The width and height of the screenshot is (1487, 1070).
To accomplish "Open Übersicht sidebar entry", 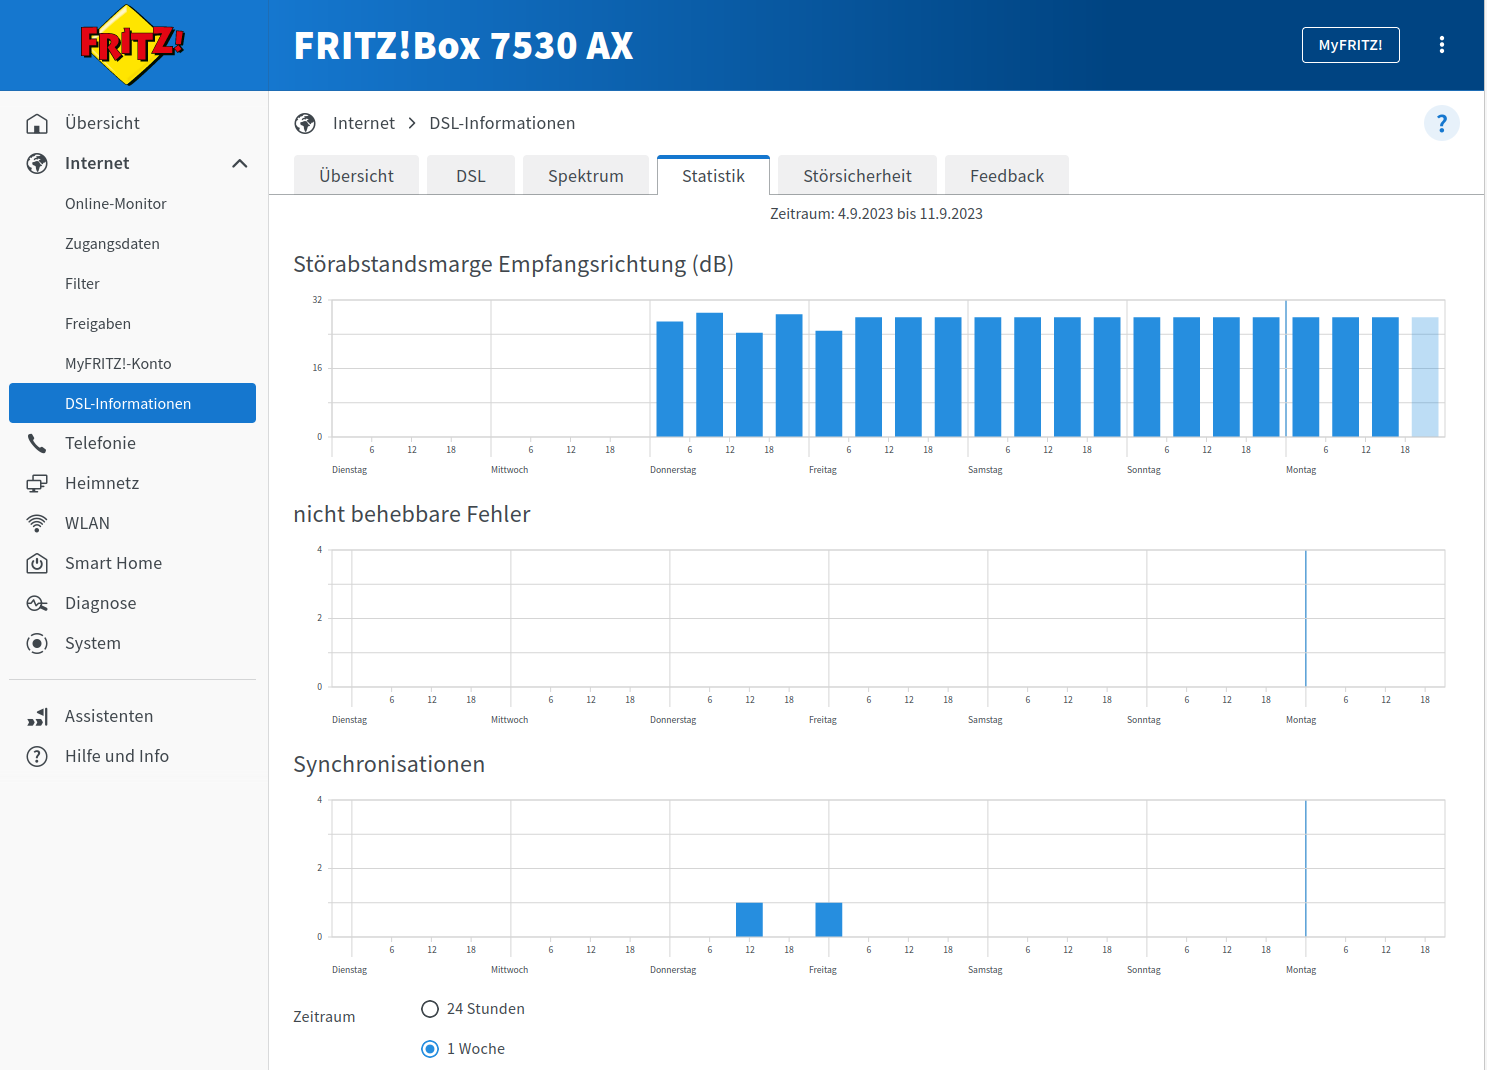I will point(132,123).
